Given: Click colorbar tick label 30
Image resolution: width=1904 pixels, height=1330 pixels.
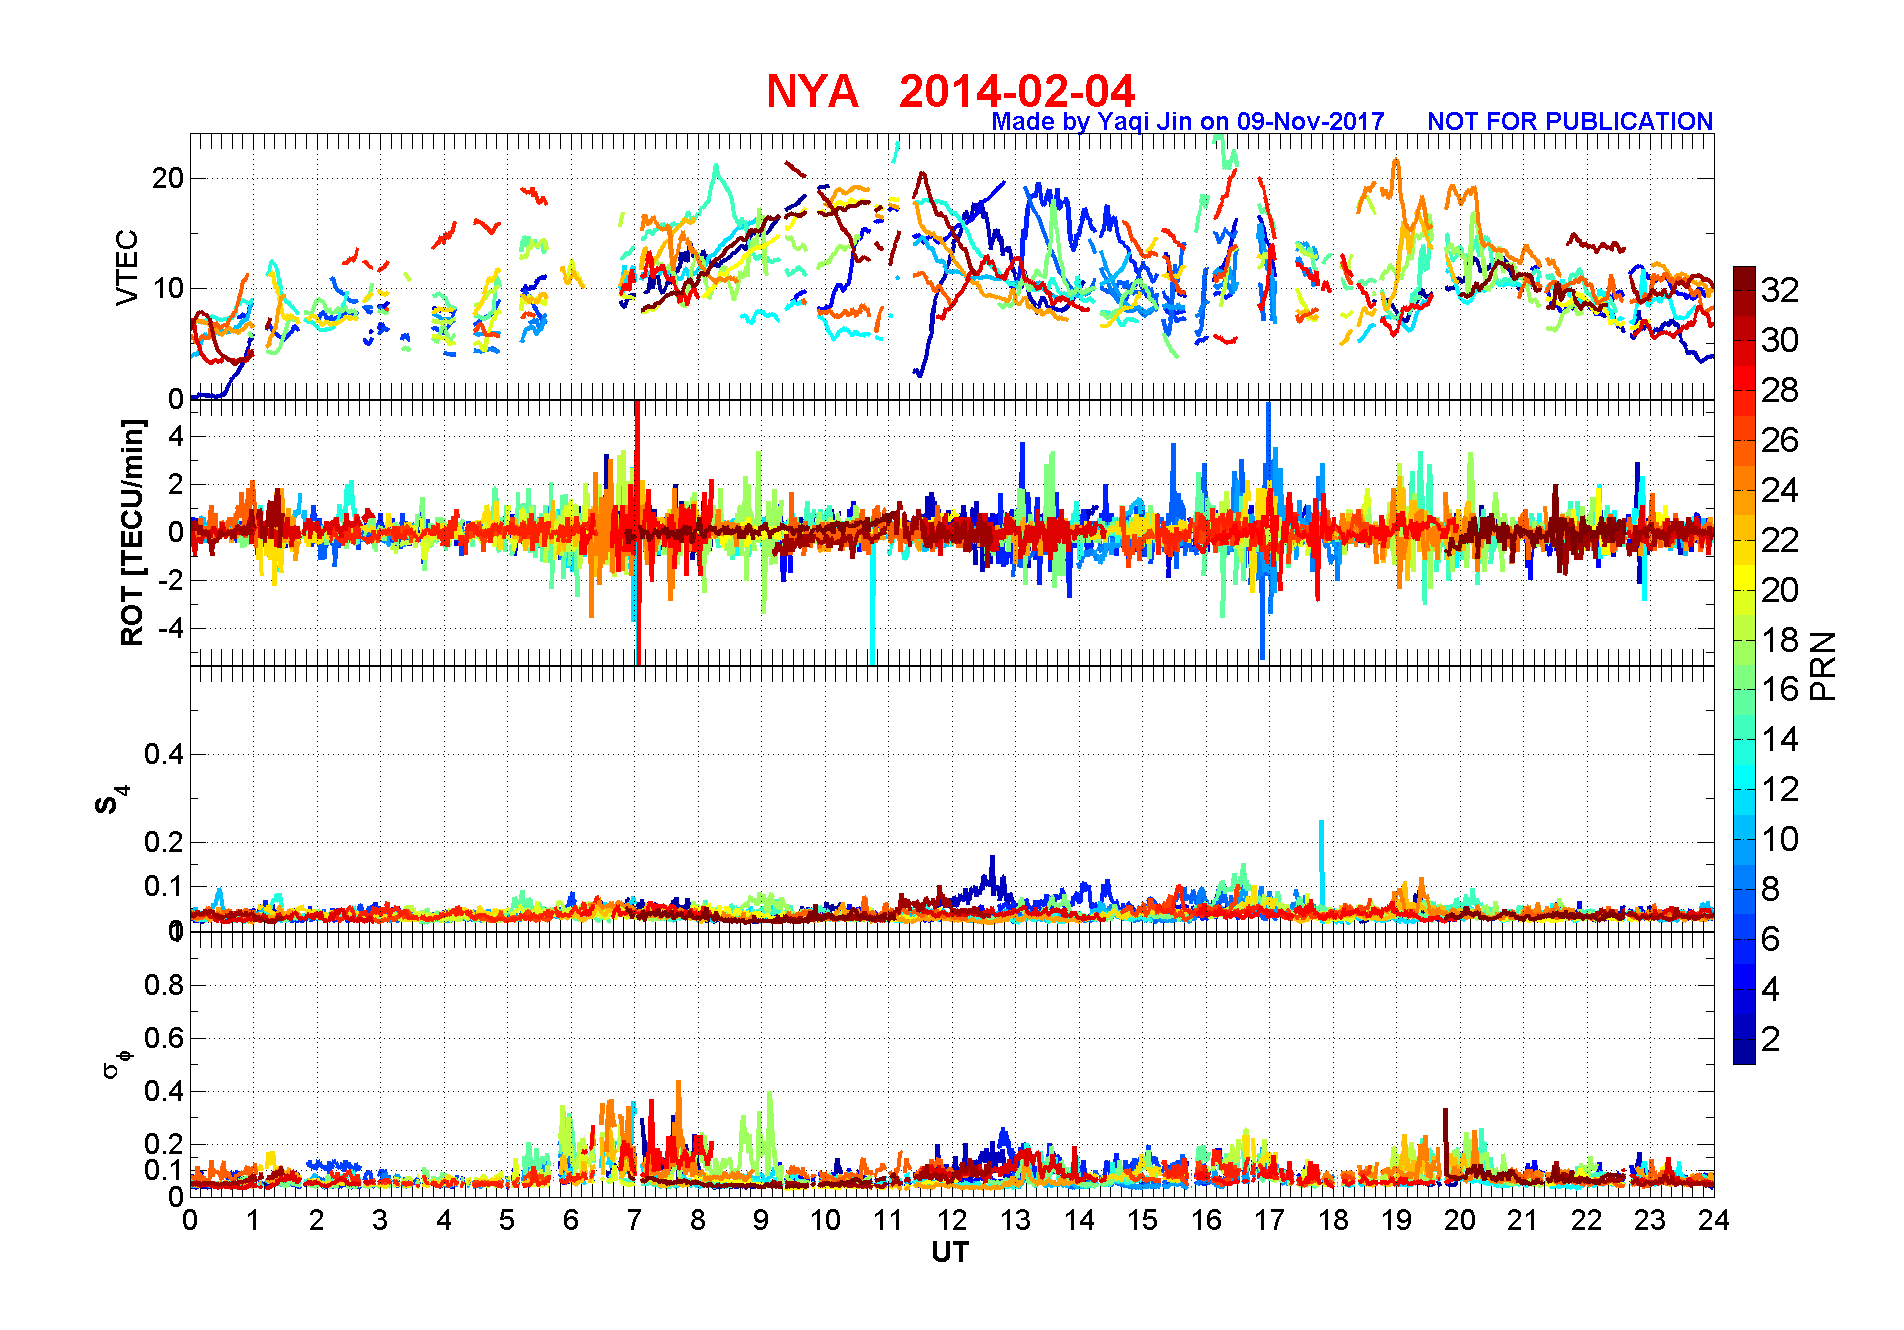Looking at the screenshot, I should [x=1780, y=340].
